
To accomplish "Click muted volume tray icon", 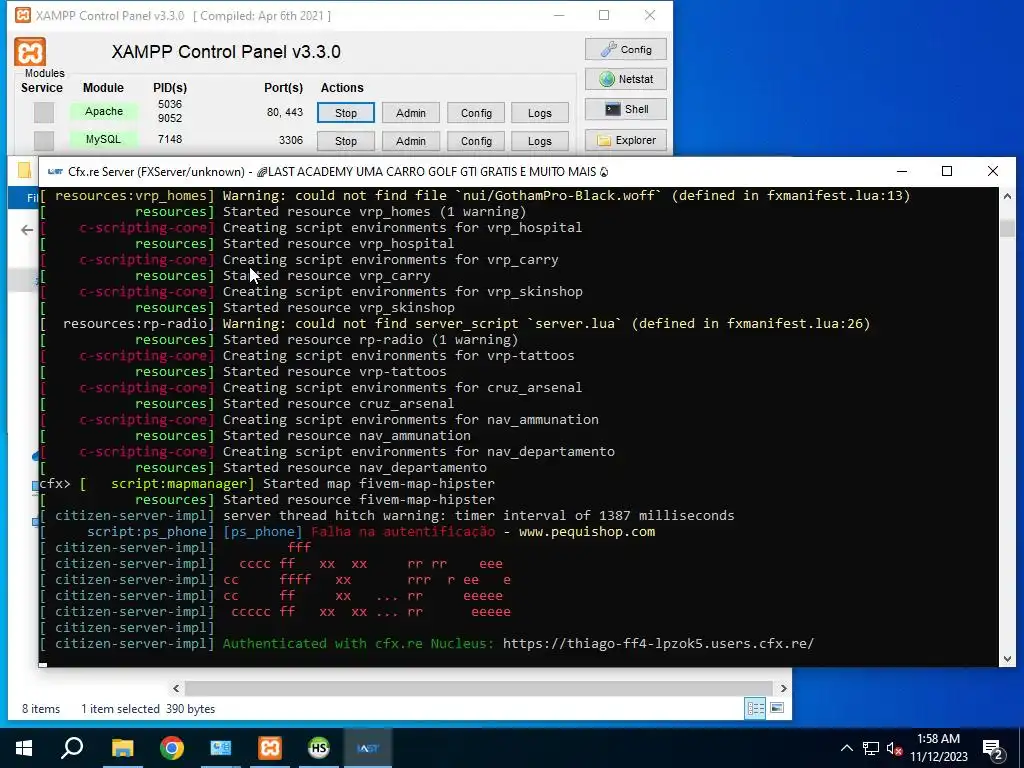I will coord(894,748).
